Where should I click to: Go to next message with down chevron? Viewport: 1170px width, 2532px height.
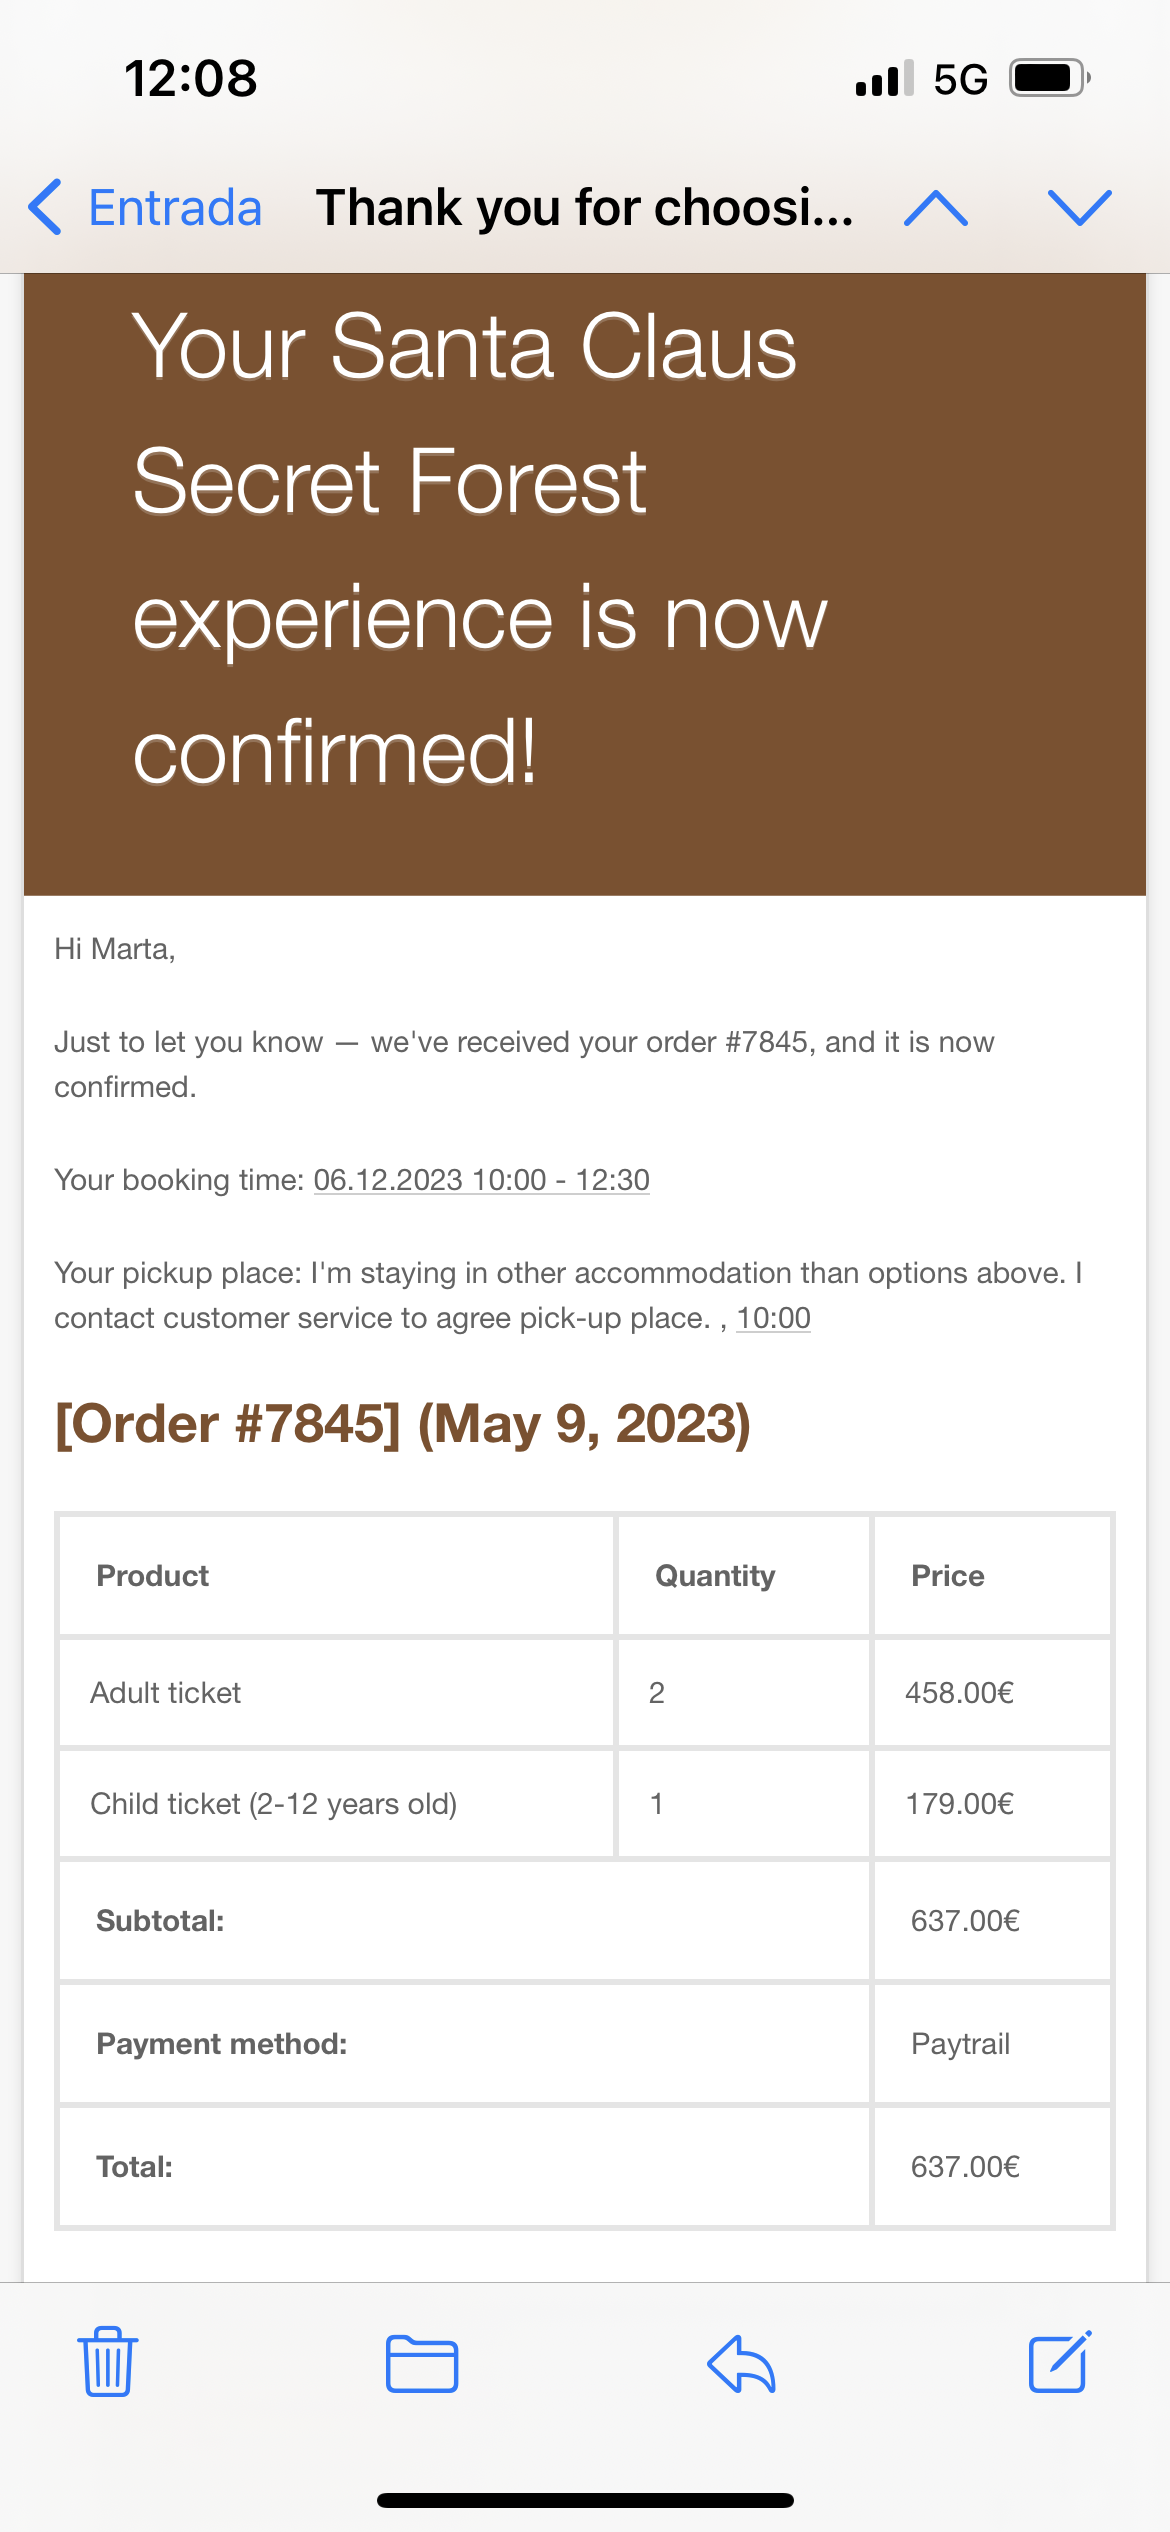click(x=1079, y=208)
